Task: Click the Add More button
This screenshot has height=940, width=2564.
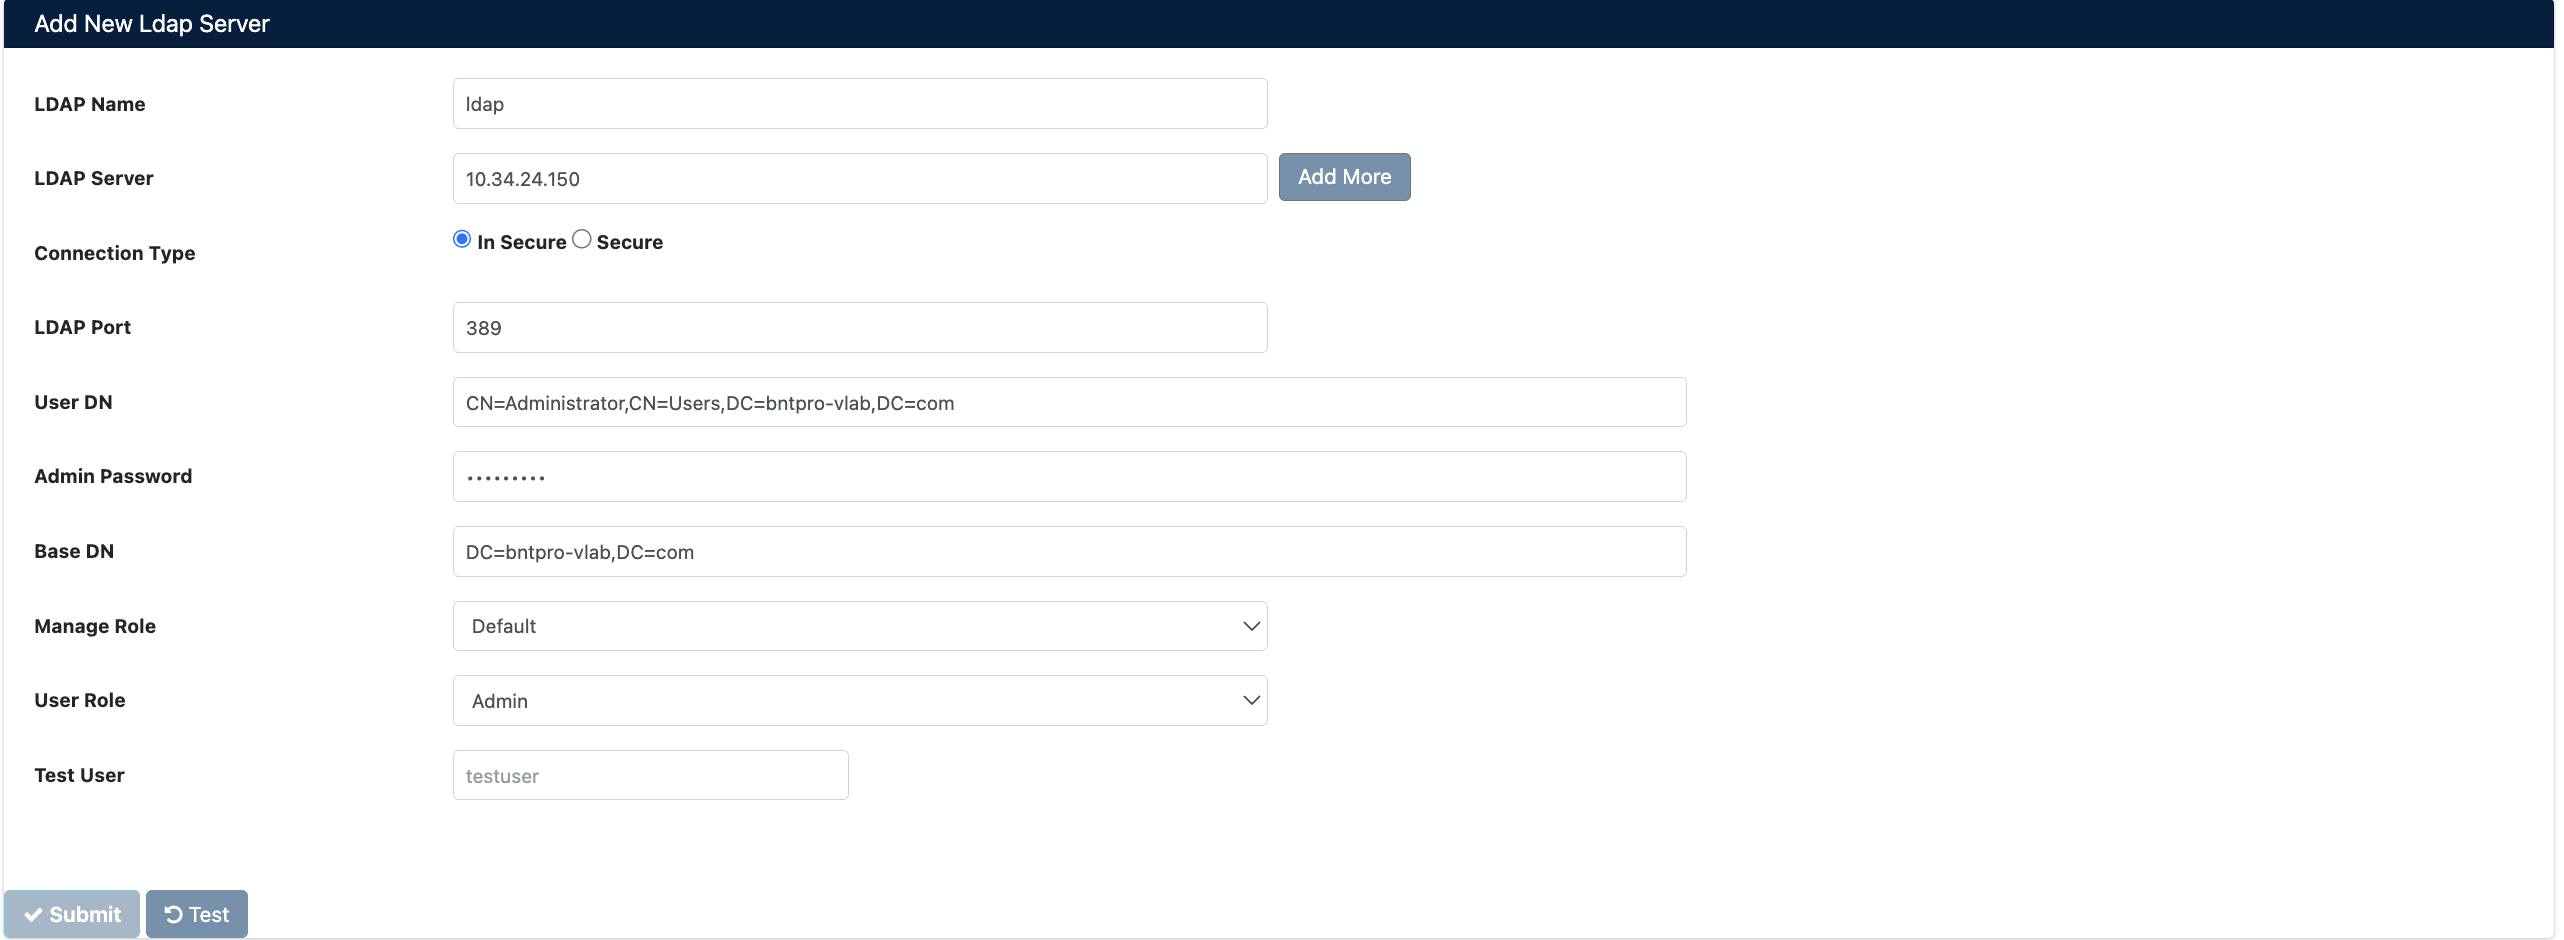Action: point(1344,176)
